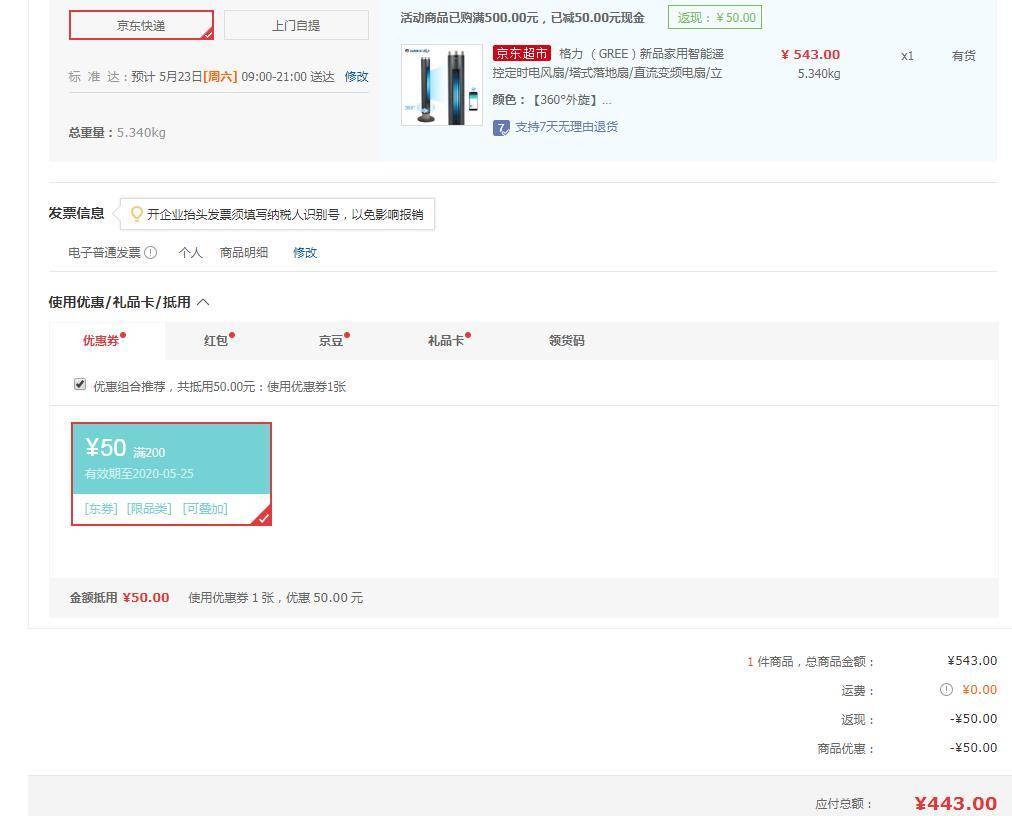Switch to the 礼品卡 tab
Screen dimensions: 1012x816
(446, 340)
